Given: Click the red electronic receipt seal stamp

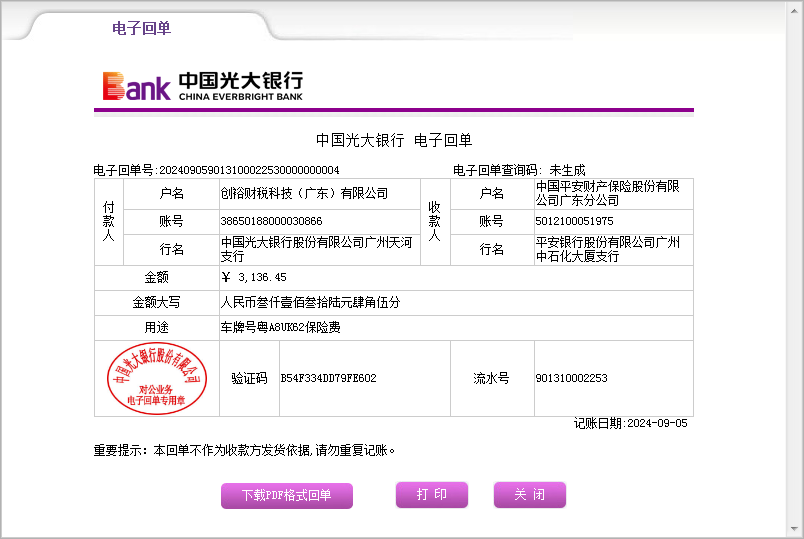Looking at the screenshot, I should pos(156,377).
